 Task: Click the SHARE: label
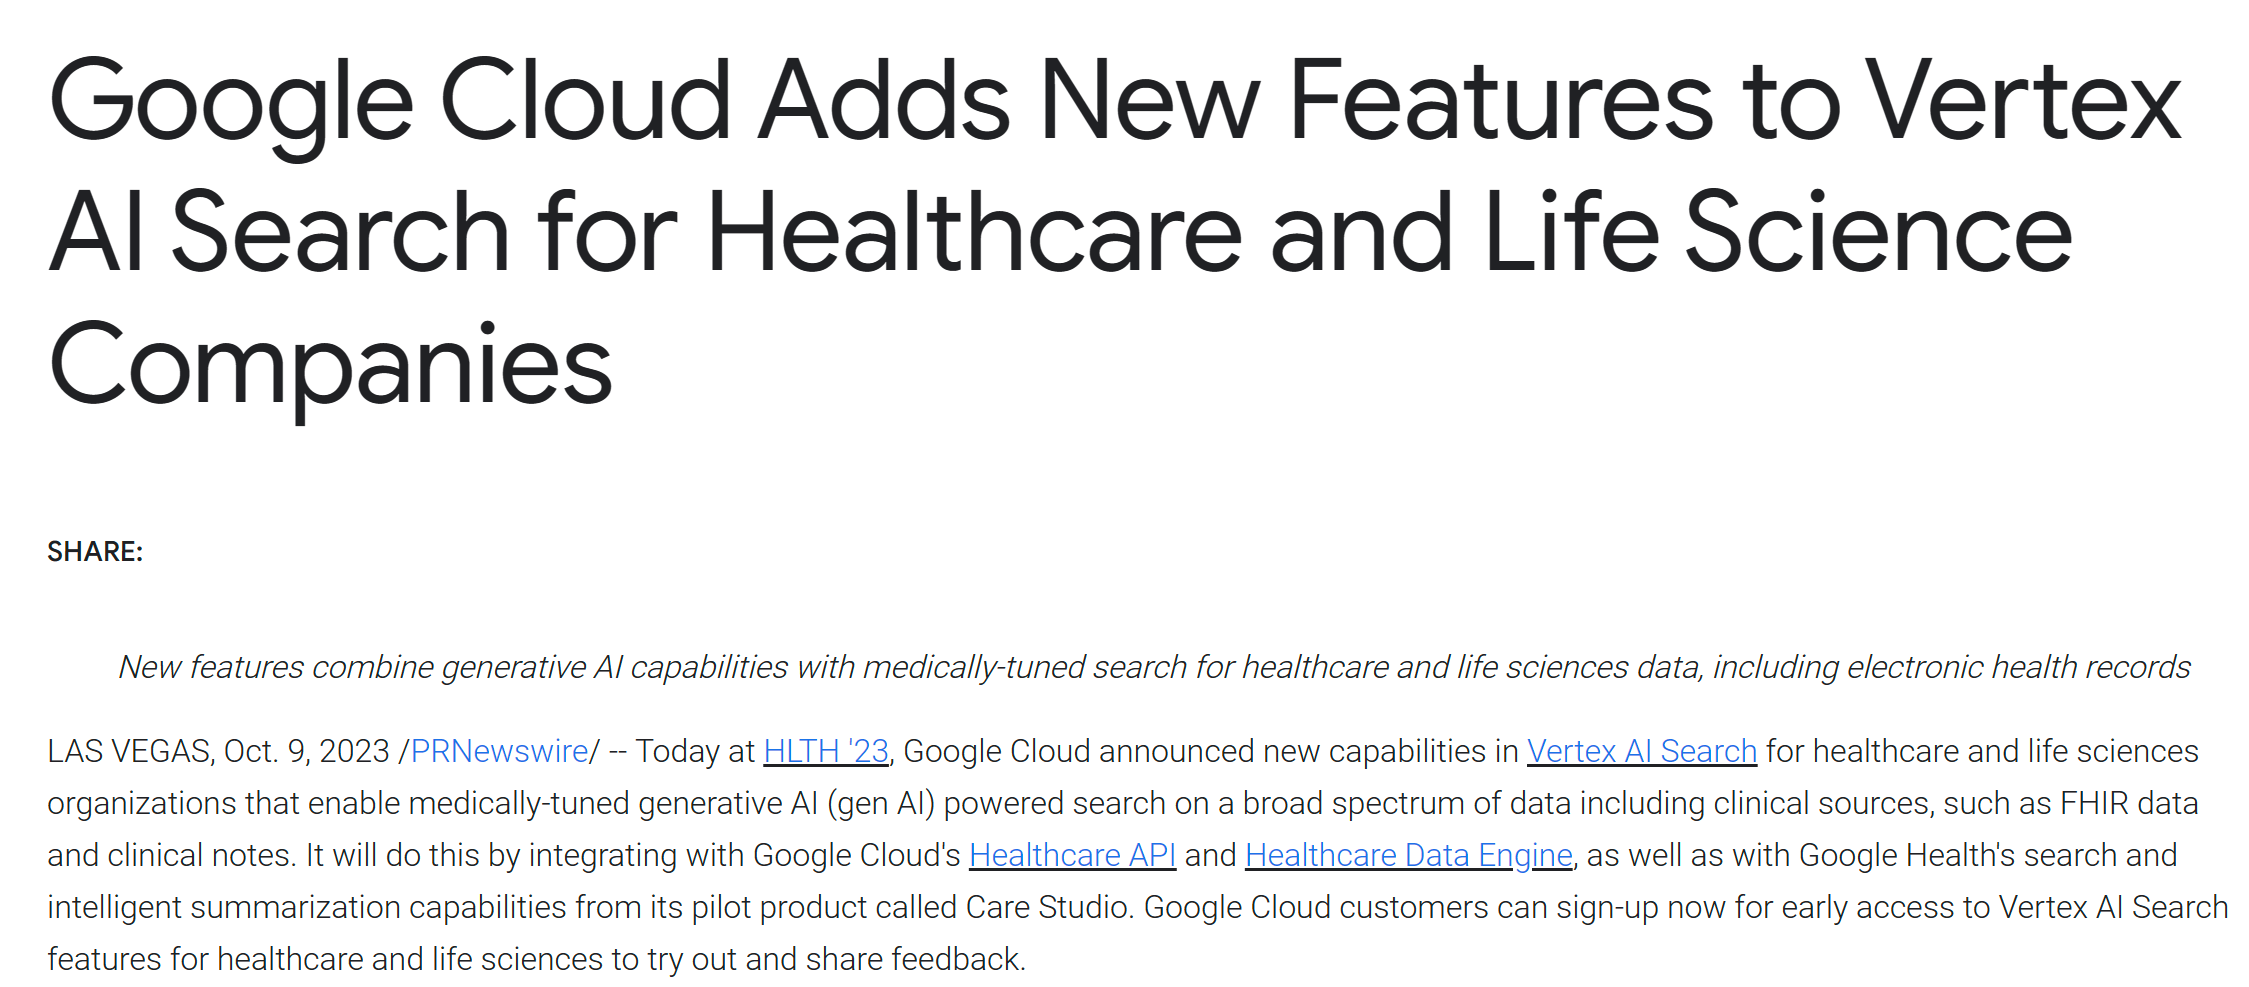(x=95, y=552)
